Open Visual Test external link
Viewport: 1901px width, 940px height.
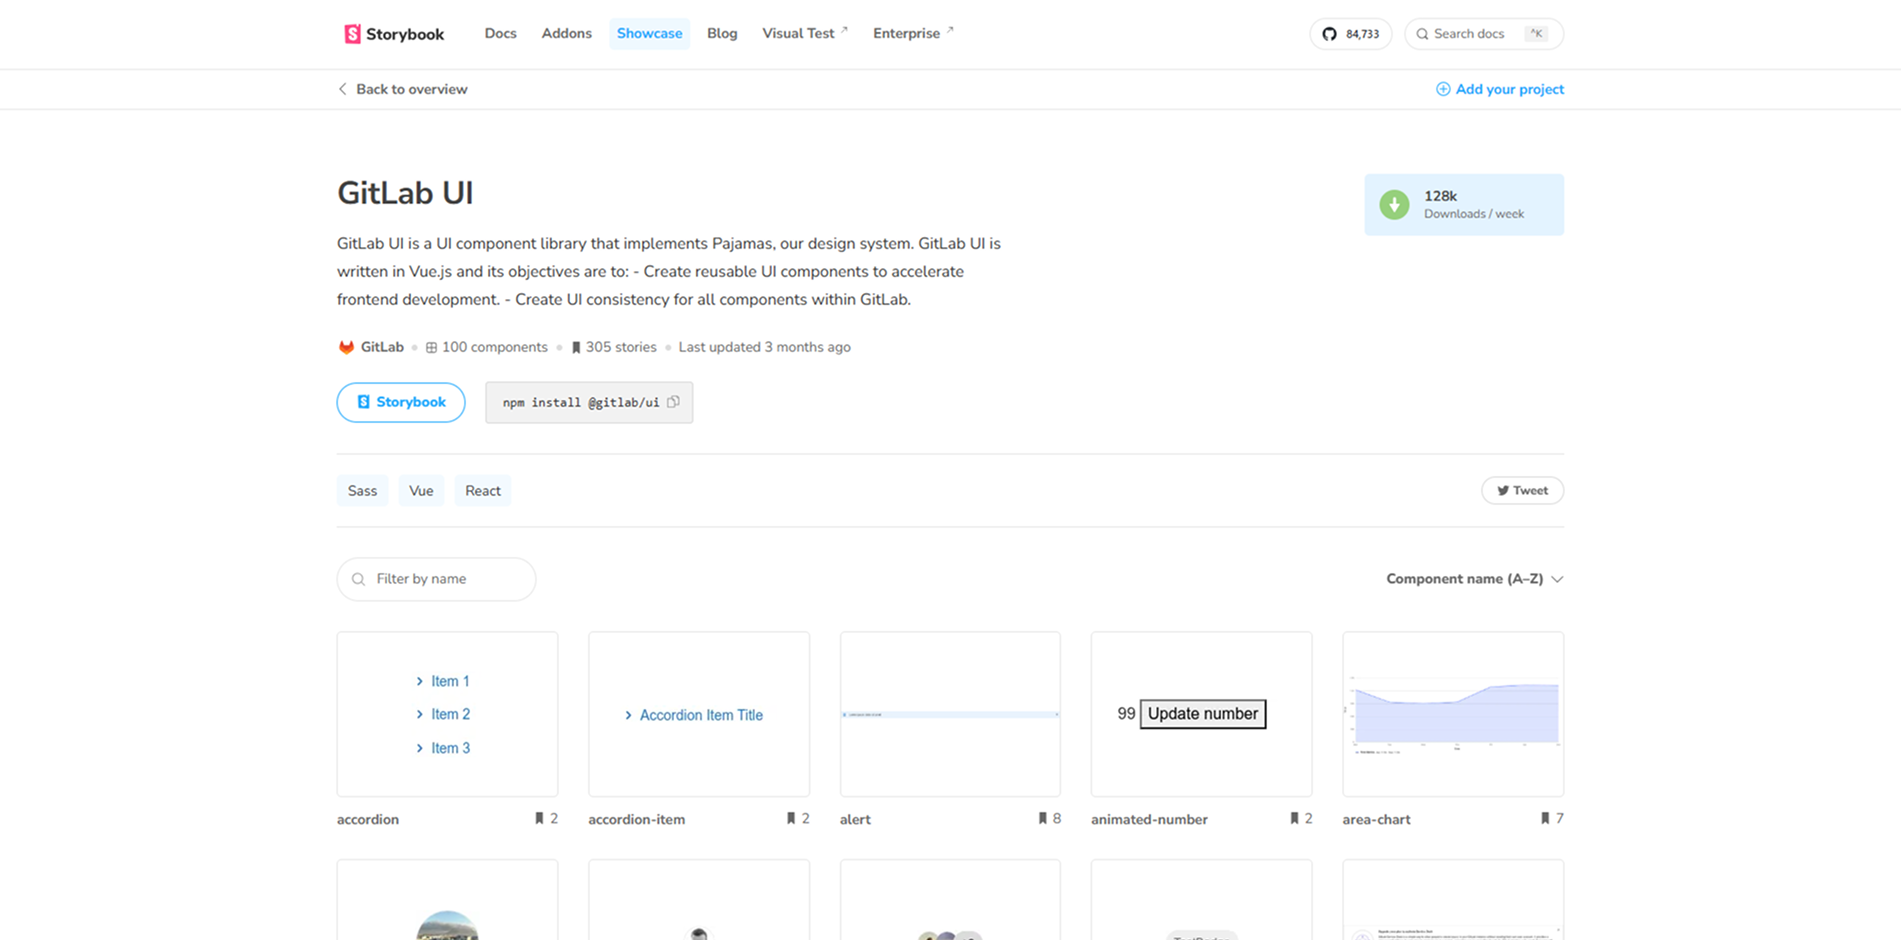(805, 33)
